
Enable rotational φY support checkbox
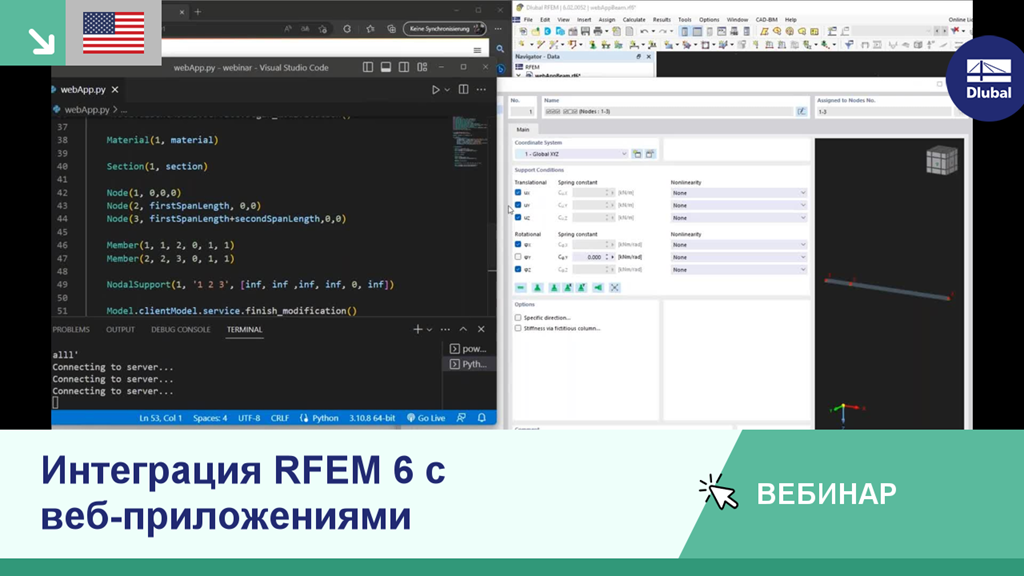[x=518, y=257]
